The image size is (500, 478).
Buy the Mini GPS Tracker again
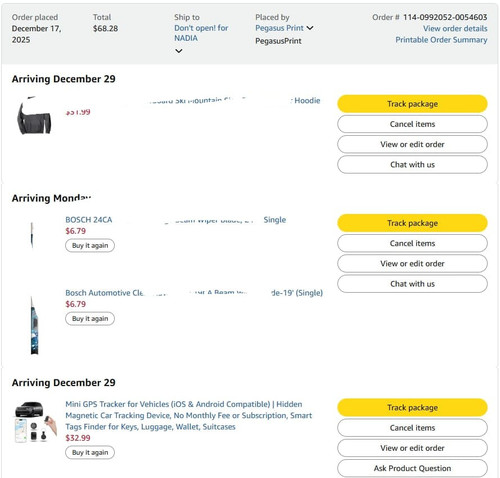click(90, 453)
